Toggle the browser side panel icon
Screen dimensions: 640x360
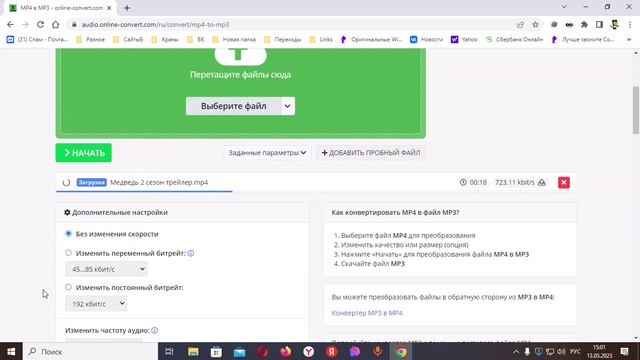(599, 24)
